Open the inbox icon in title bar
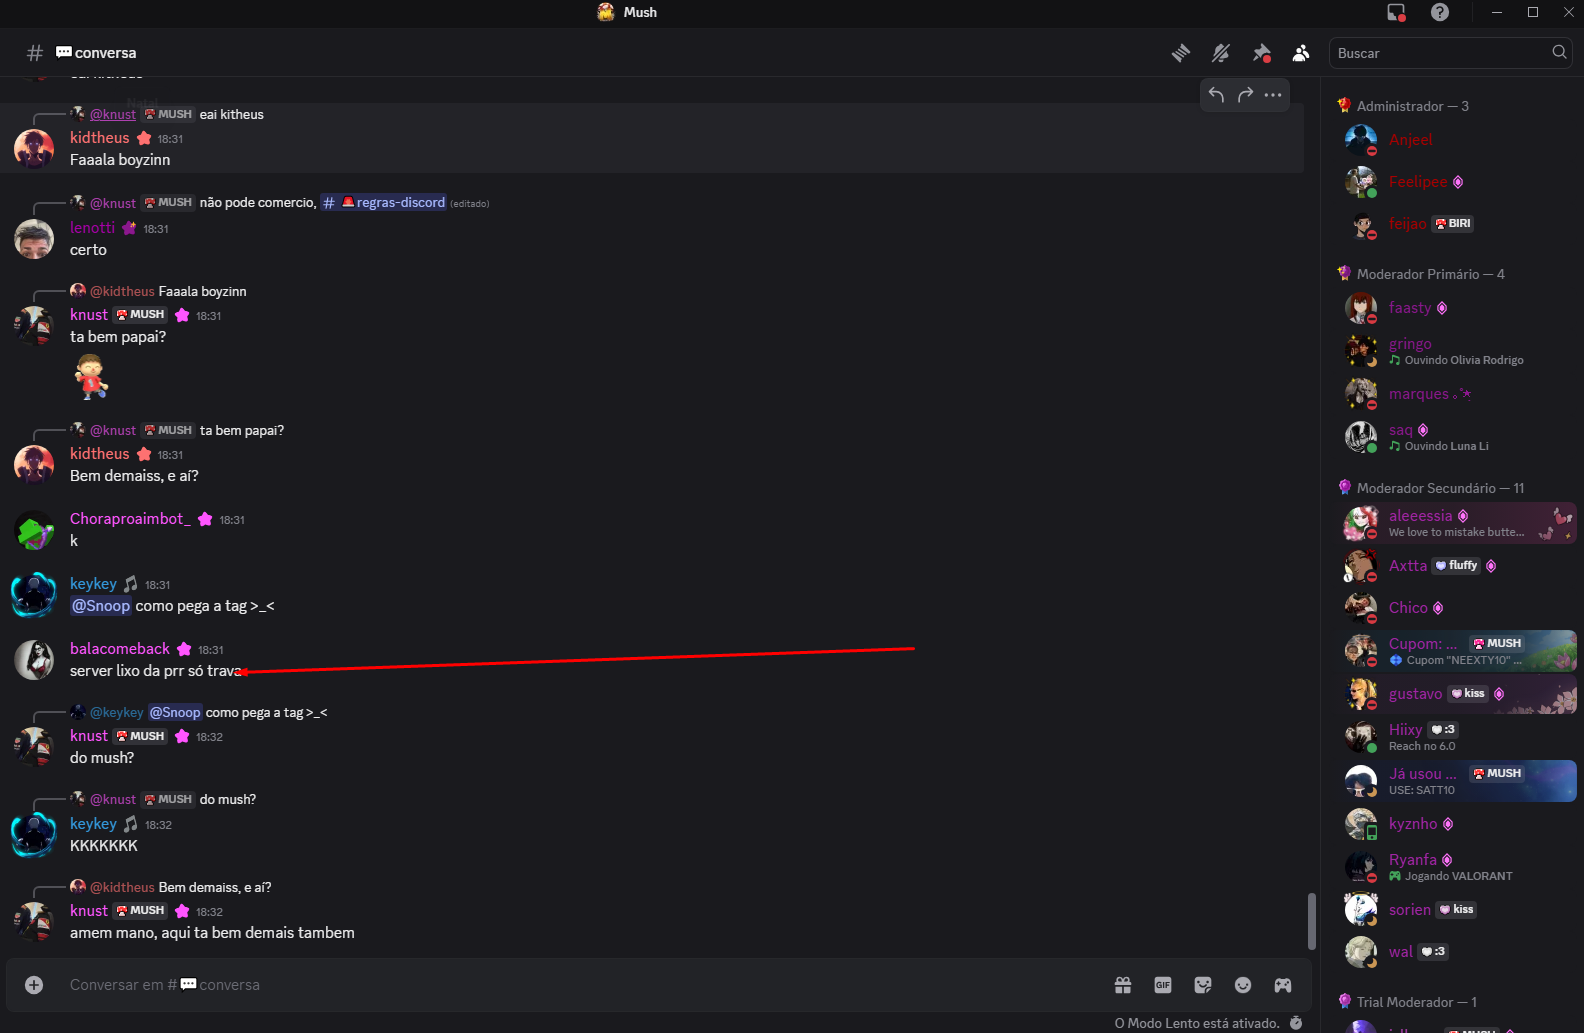This screenshot has width=1584, height=1033. (x=1397, y=12)
